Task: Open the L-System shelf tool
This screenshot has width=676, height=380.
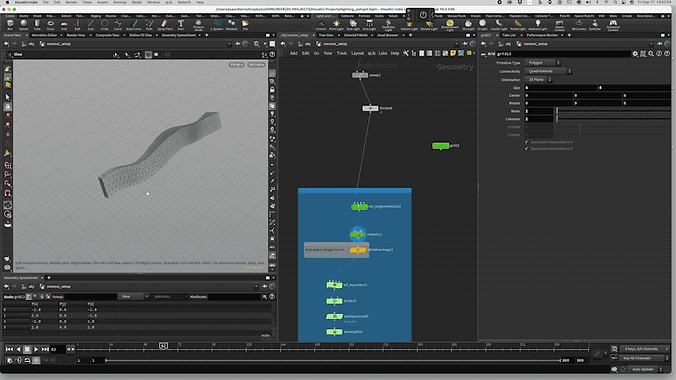Action: (x=217, y=25)
